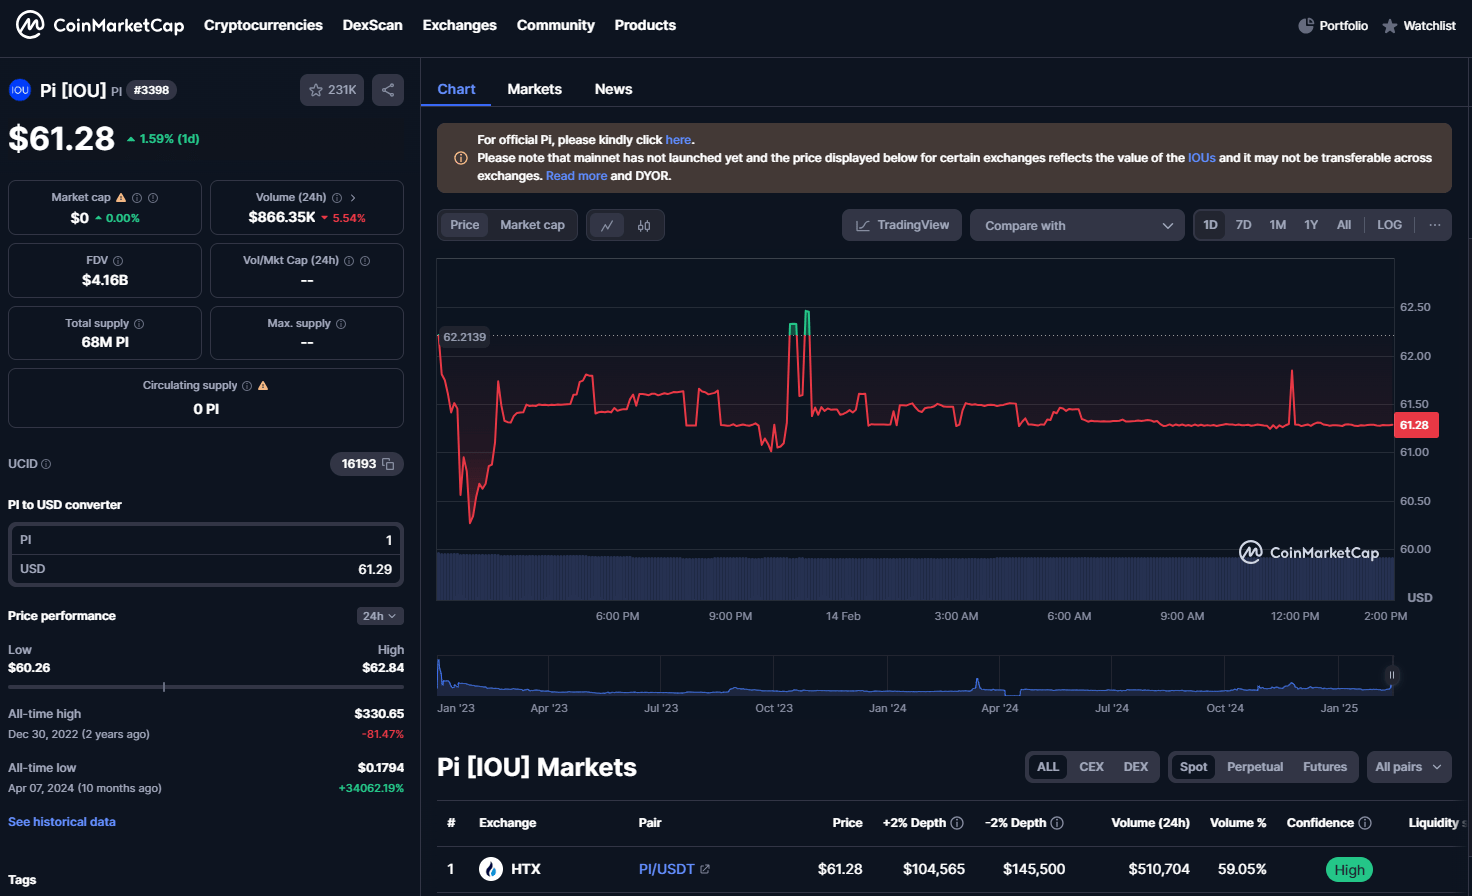Switch chart to Market cap view

point(533,225)
